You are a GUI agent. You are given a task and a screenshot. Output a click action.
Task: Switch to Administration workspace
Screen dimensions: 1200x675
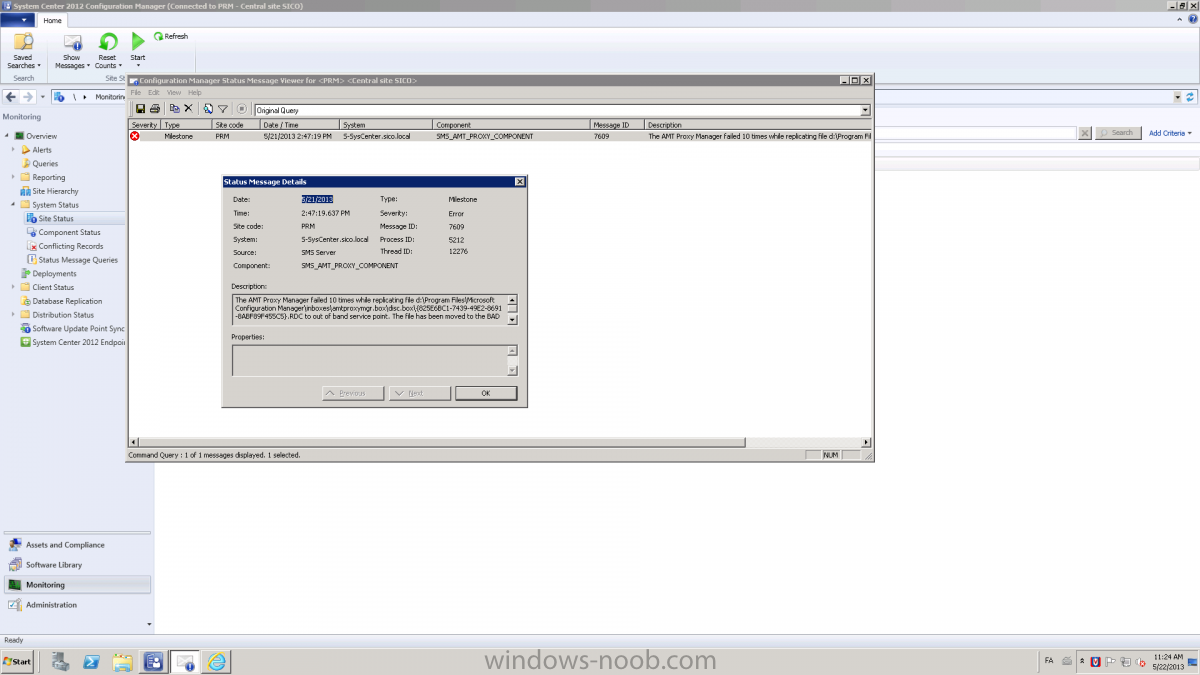point(78,605)
